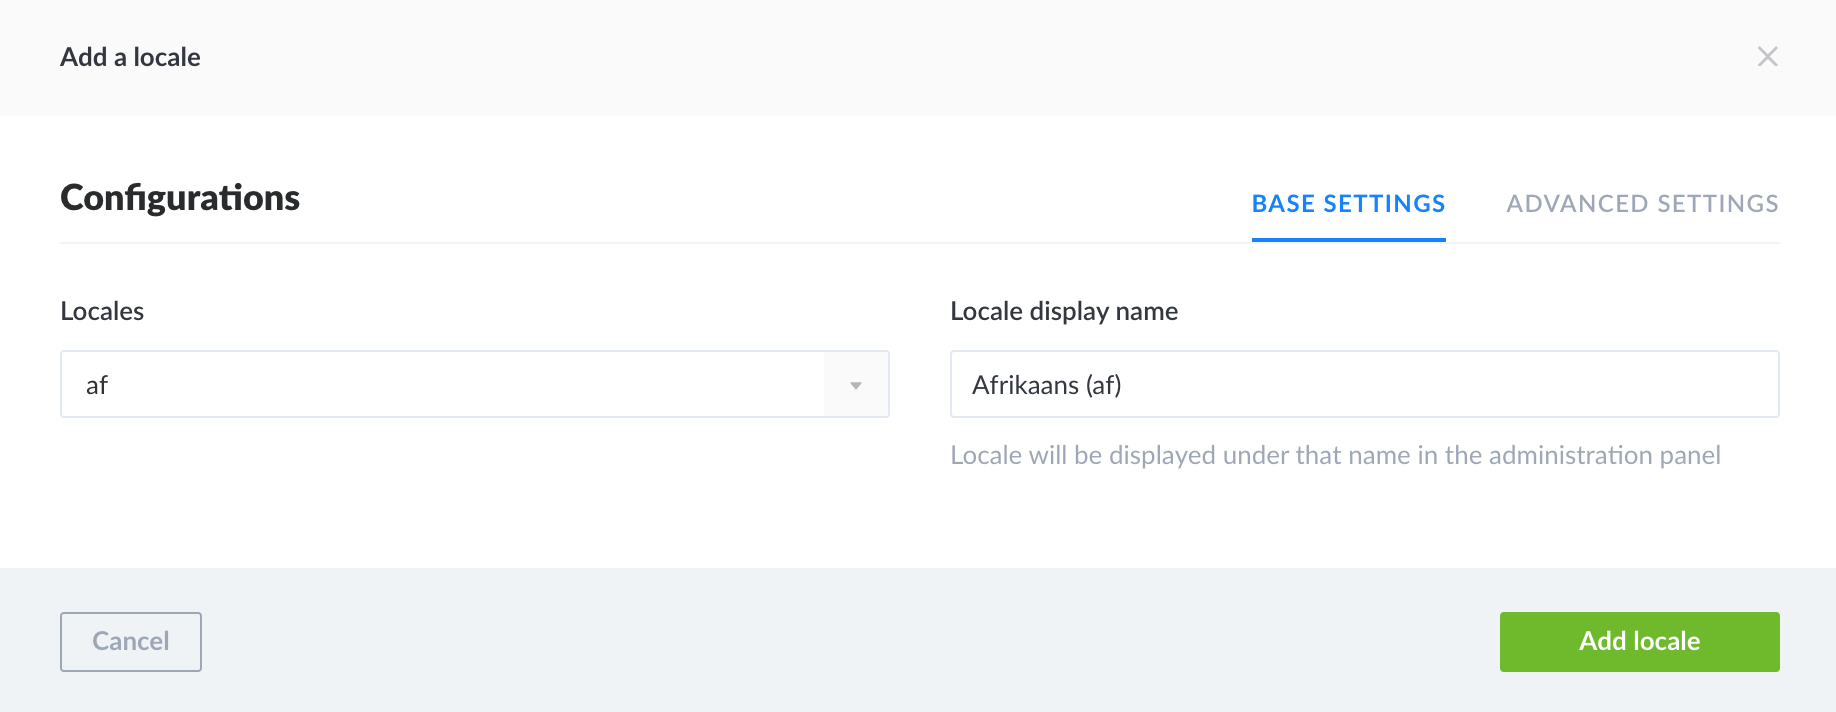The width and height of the screenshot is (1836, 712).
Task: Click the X icon in the header
Action: [1768, 57]
